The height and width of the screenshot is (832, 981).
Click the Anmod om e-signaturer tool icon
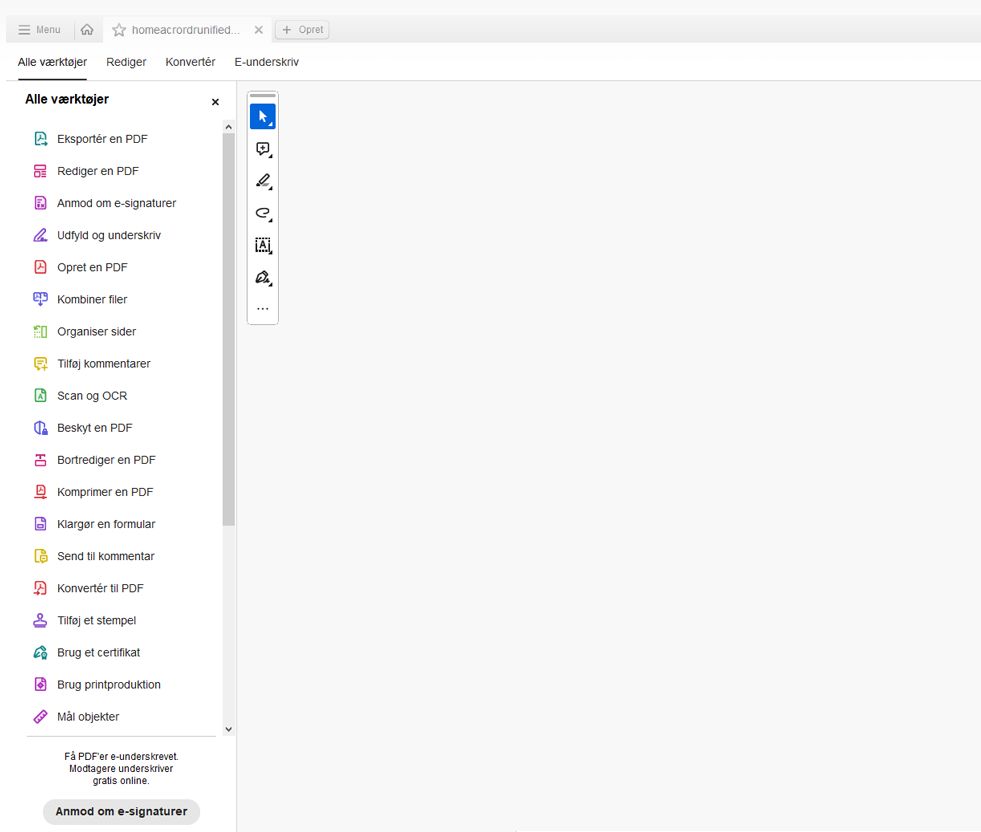pyautogui.click(x=41, y=203)
